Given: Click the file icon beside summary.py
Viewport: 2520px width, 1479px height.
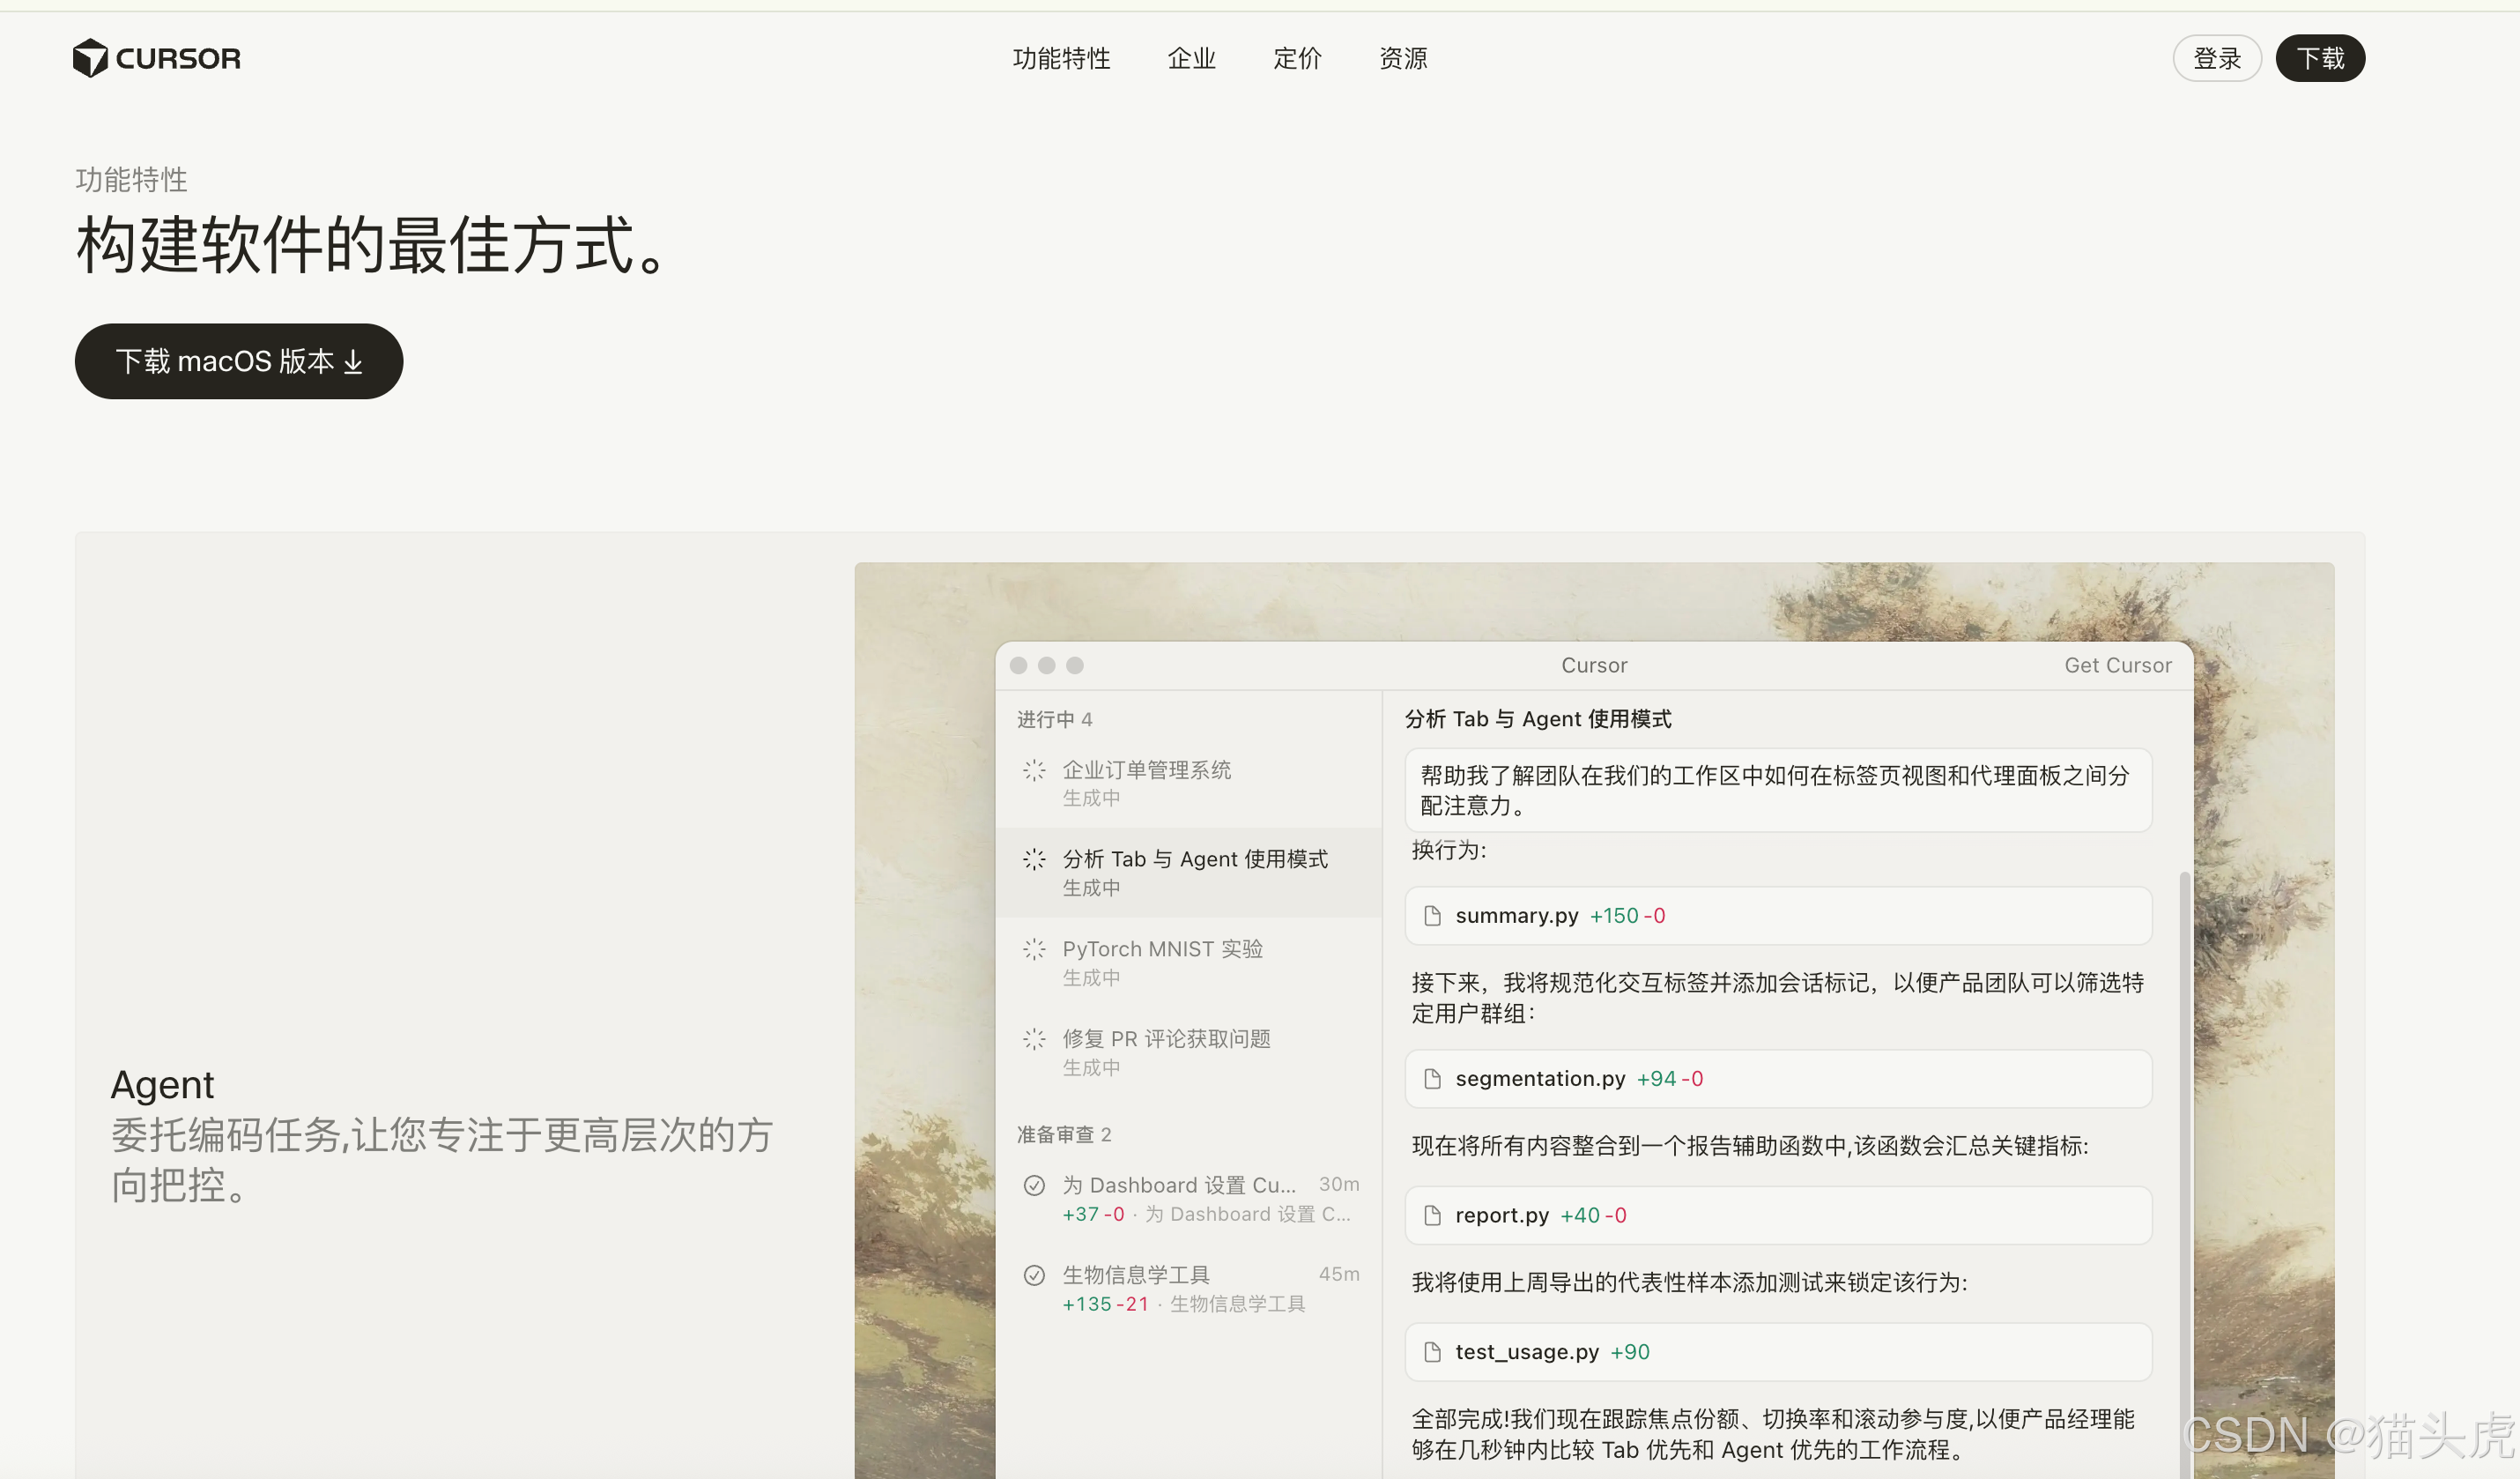Looking at the screenshot, I should 1433,915.
